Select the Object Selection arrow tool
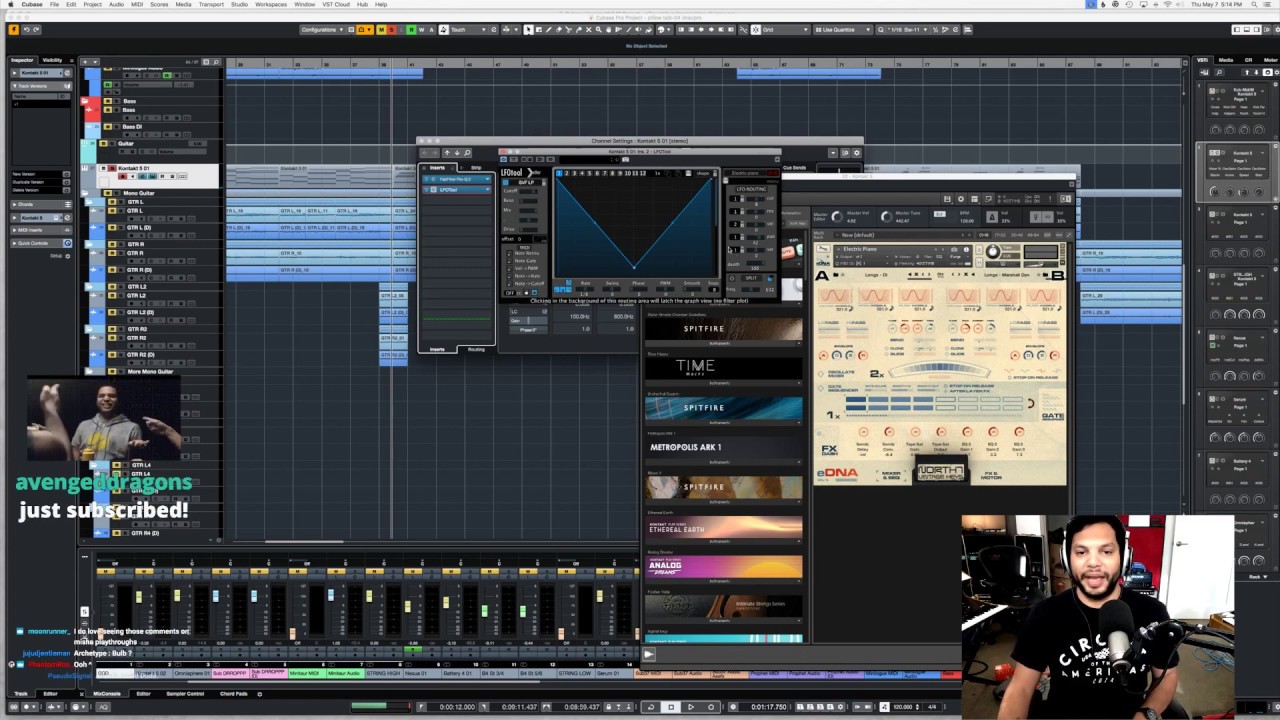 pyautogui.click(x=529, y=30)
